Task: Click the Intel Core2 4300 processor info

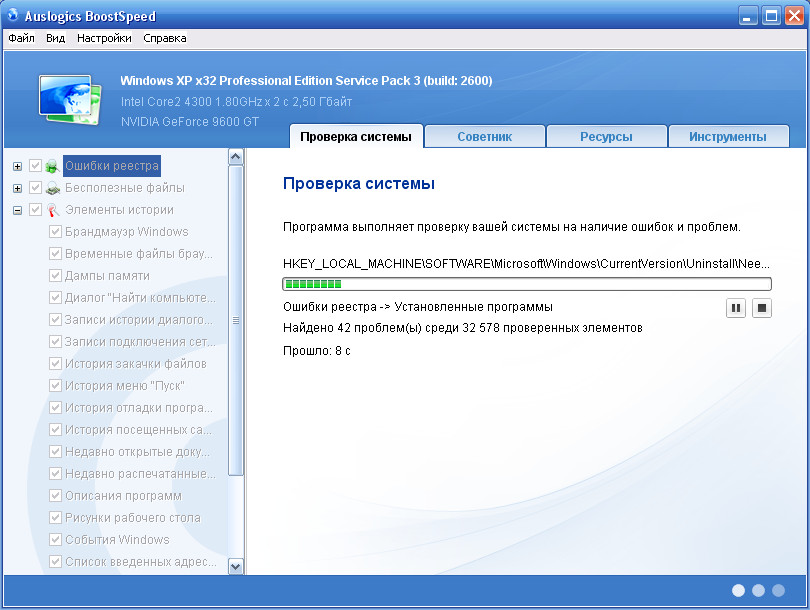Action: pos(237,102)
